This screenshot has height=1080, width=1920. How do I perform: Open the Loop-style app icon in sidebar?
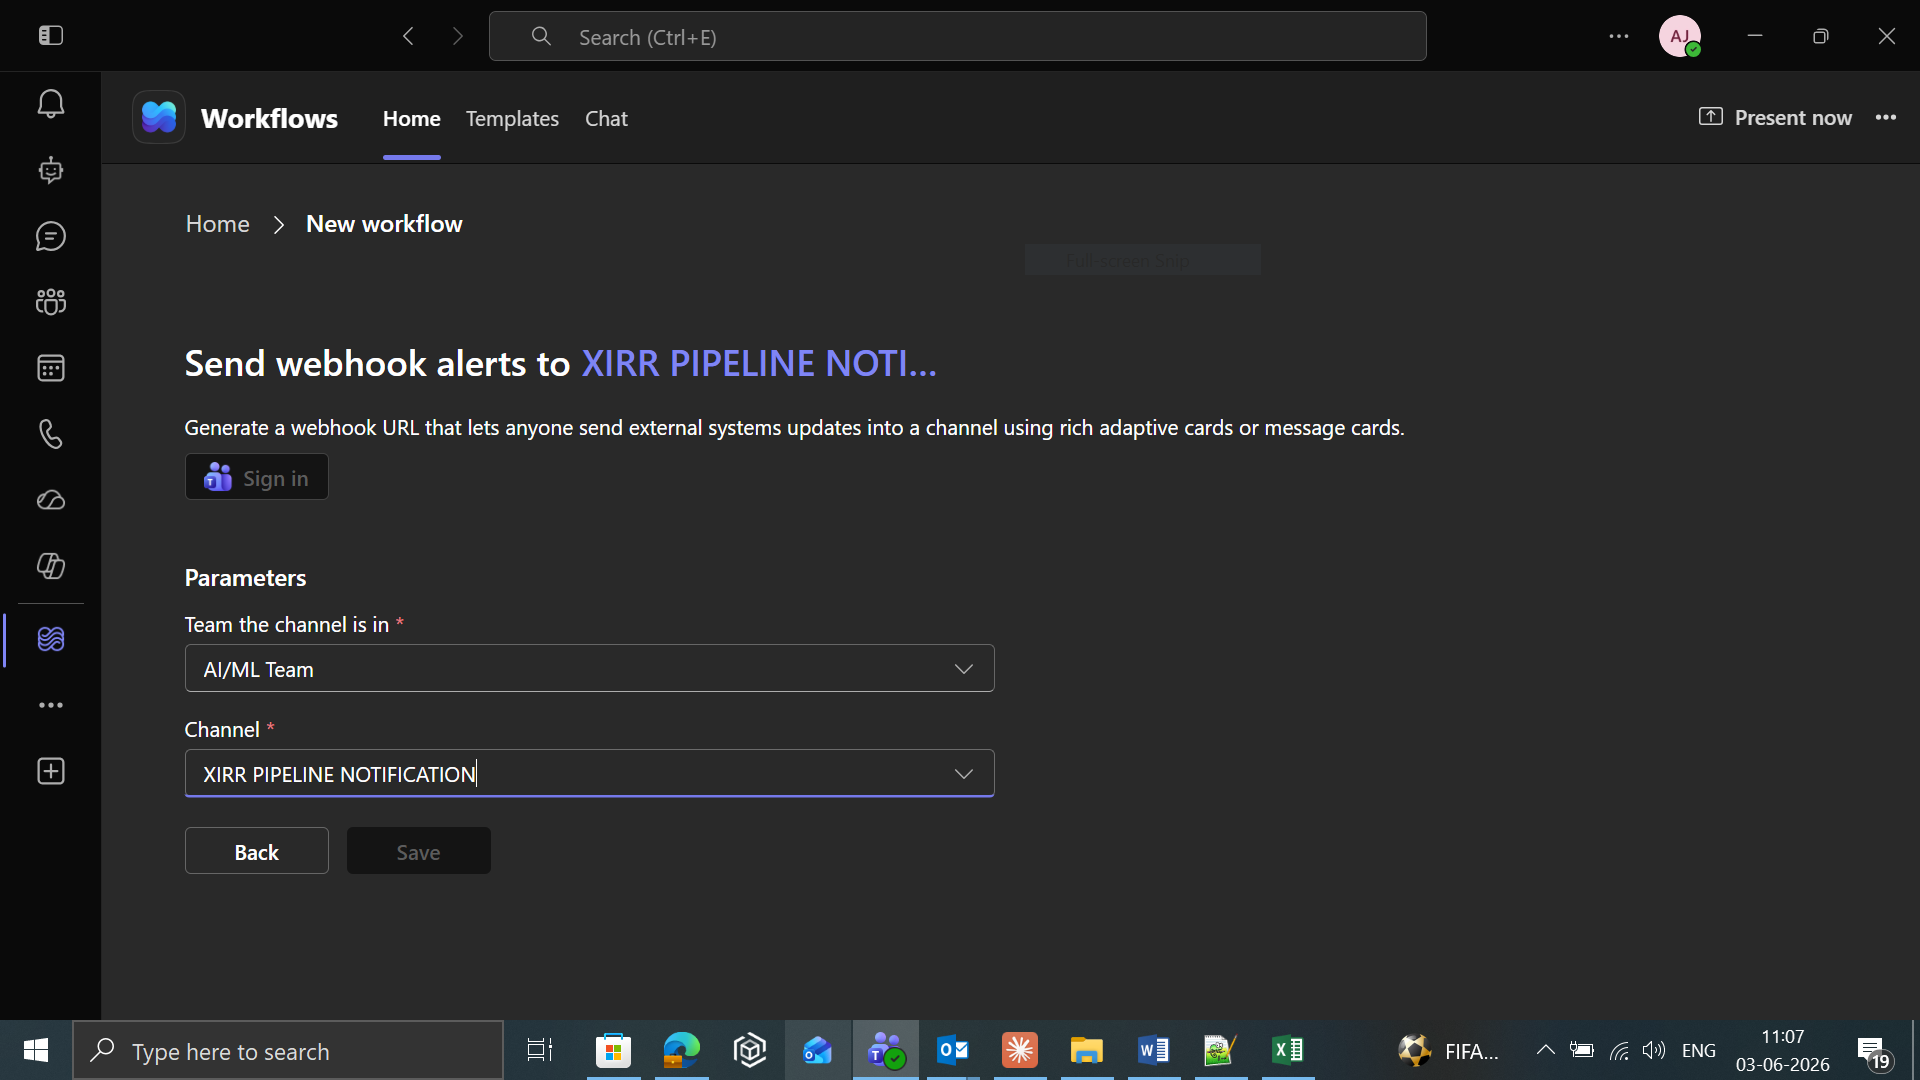[x=51, y=566]
